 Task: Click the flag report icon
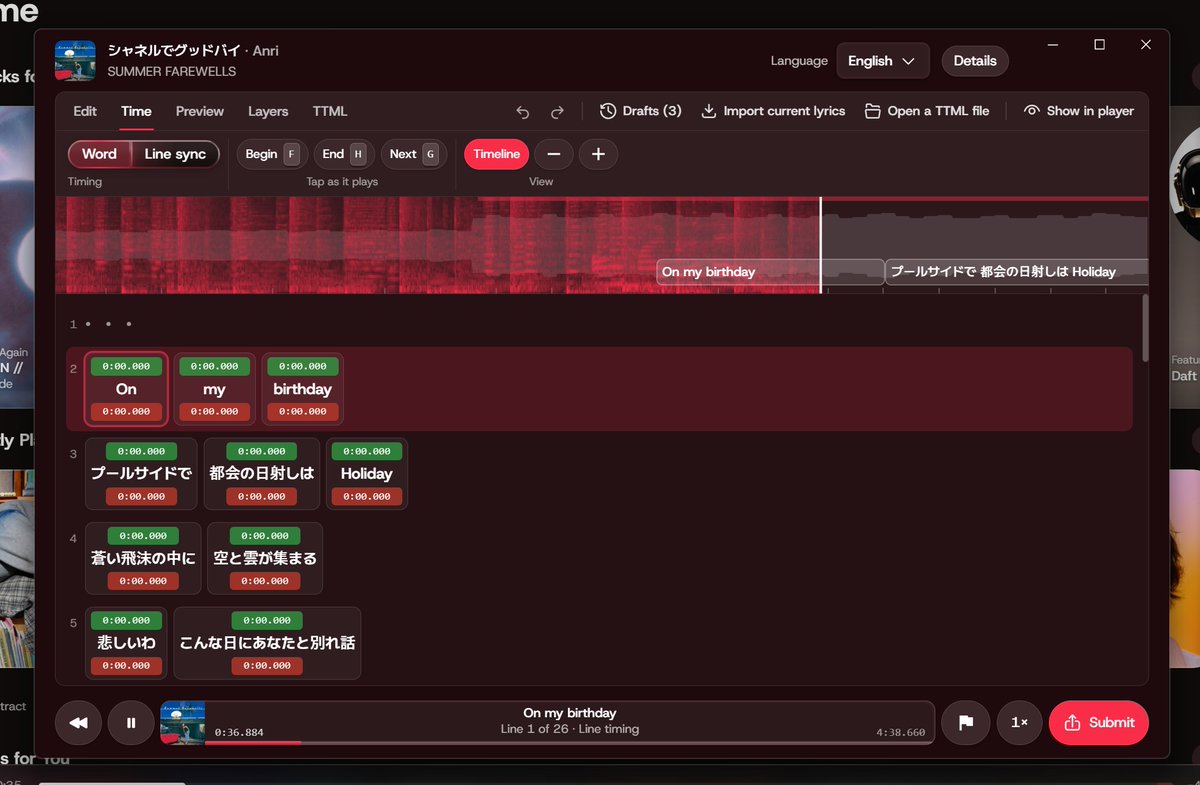point(966,723)
